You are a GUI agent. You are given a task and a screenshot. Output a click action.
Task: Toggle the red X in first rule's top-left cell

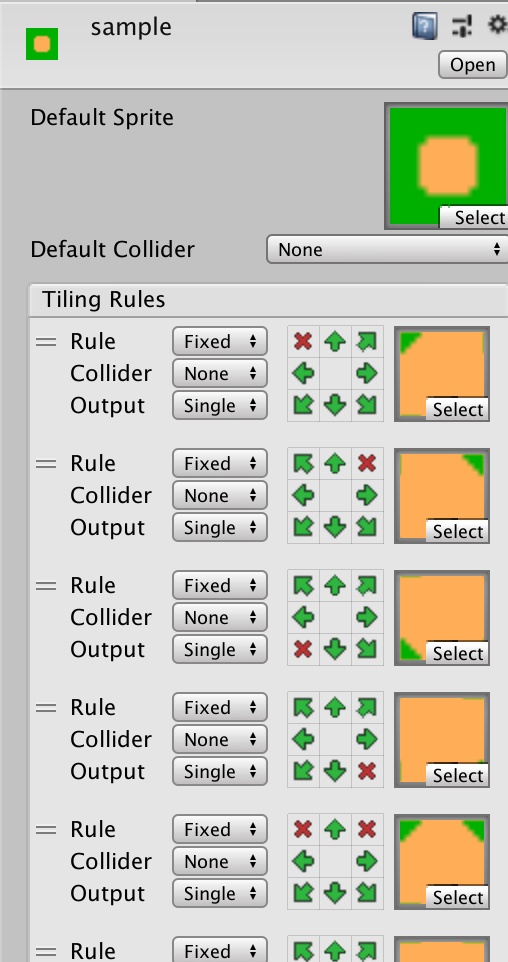point(303,342)
